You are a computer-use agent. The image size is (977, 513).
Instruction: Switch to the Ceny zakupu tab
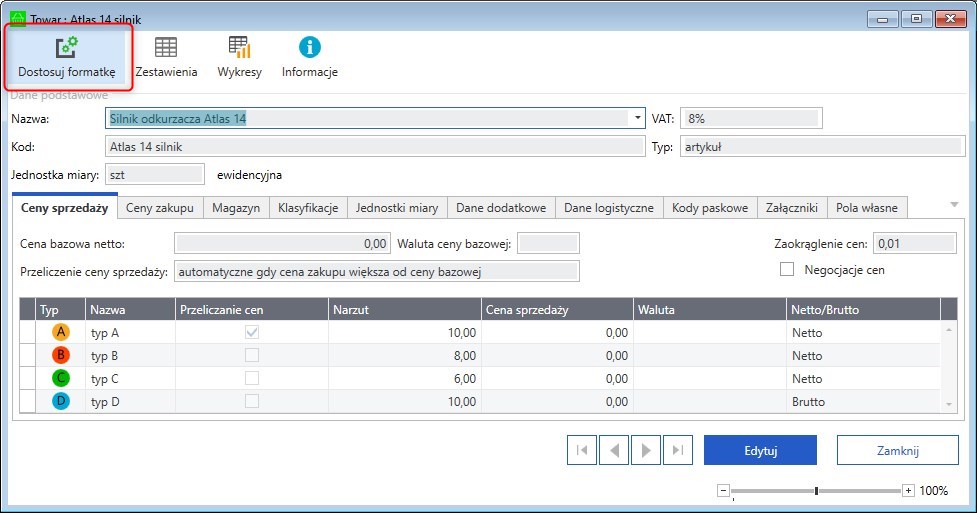160,207
